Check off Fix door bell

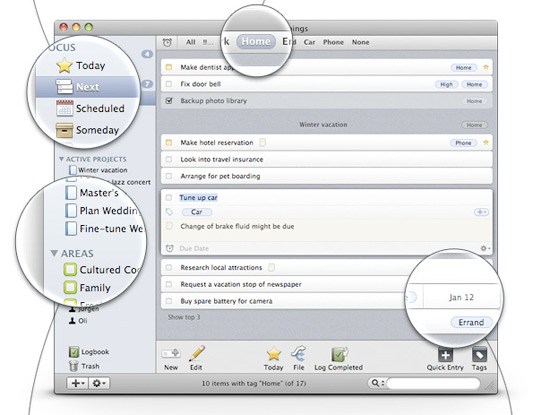169,84
